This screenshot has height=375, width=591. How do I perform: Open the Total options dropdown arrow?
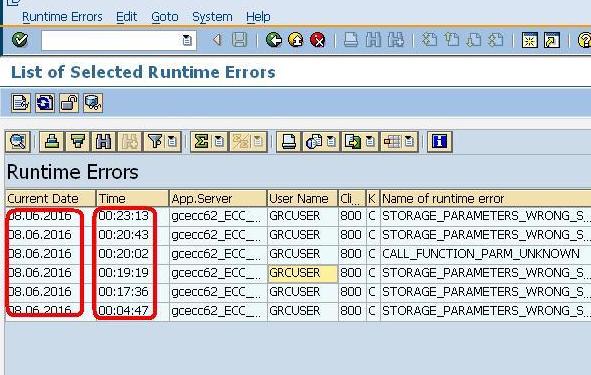(x=219, y=142)
